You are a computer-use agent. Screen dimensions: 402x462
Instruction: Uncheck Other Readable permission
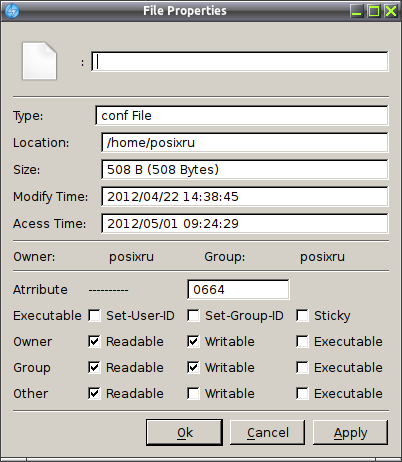[94, 393]
